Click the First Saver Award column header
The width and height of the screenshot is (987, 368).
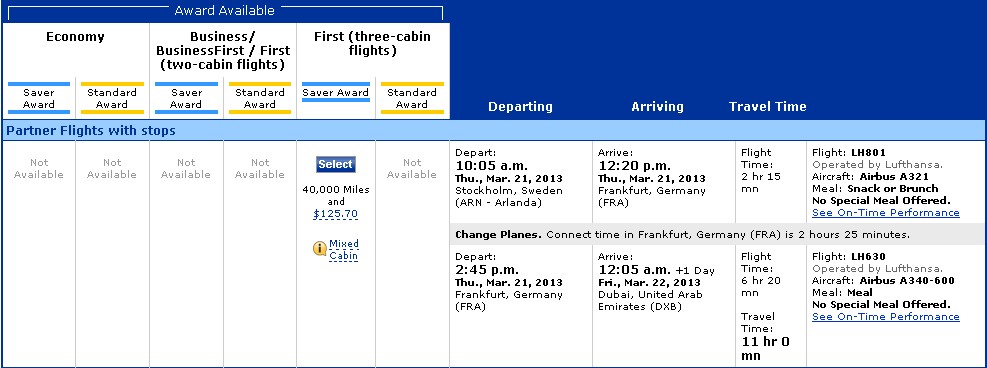[336, 92]
